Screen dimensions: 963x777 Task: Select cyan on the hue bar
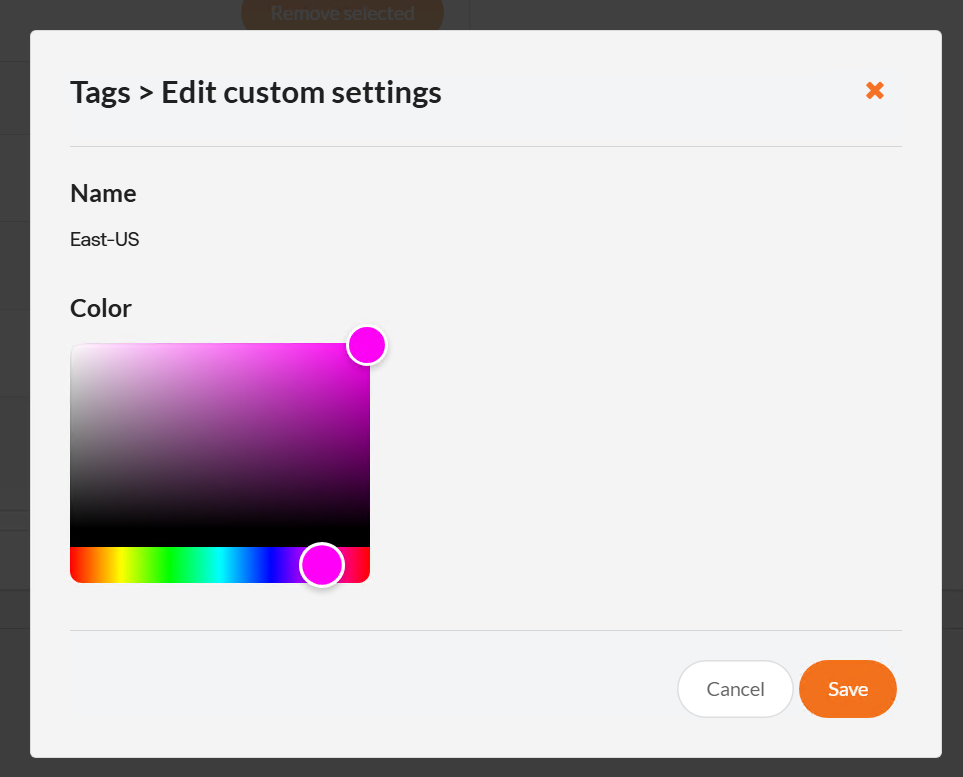(220, 565)
